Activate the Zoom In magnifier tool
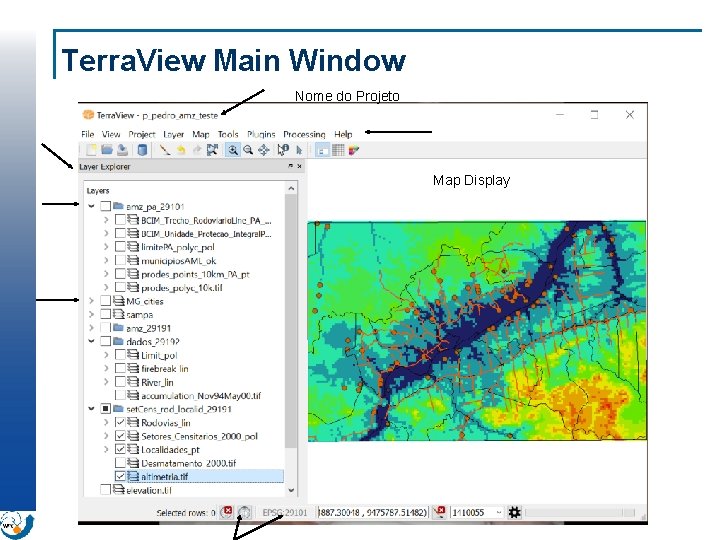 (233, 150)
